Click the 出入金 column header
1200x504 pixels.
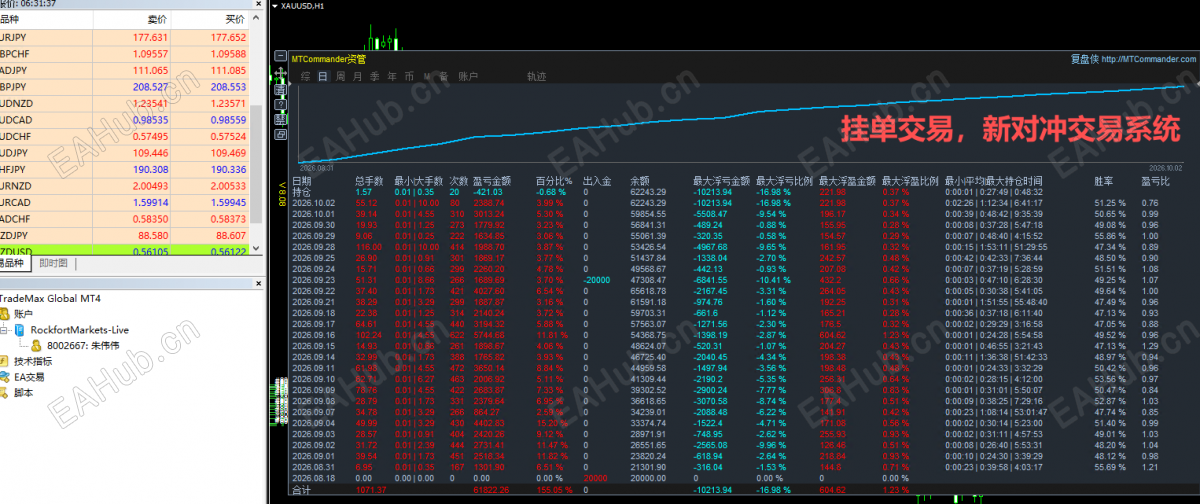[597, 181]
